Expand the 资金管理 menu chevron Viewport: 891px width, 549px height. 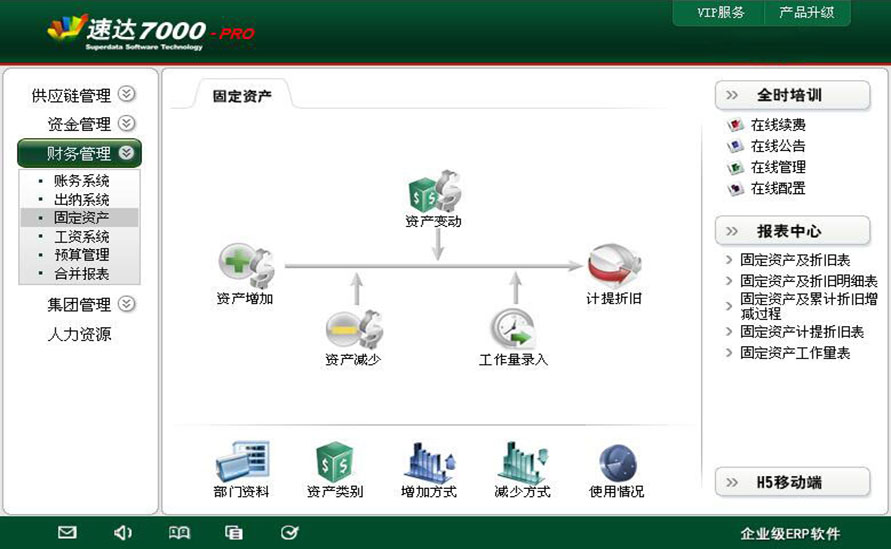(x=126, y=124)
